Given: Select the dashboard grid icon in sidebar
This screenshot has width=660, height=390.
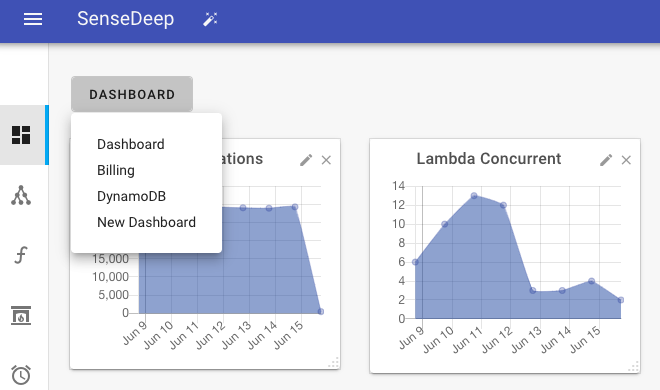Looking at the screenshot, I should [21, 135].
